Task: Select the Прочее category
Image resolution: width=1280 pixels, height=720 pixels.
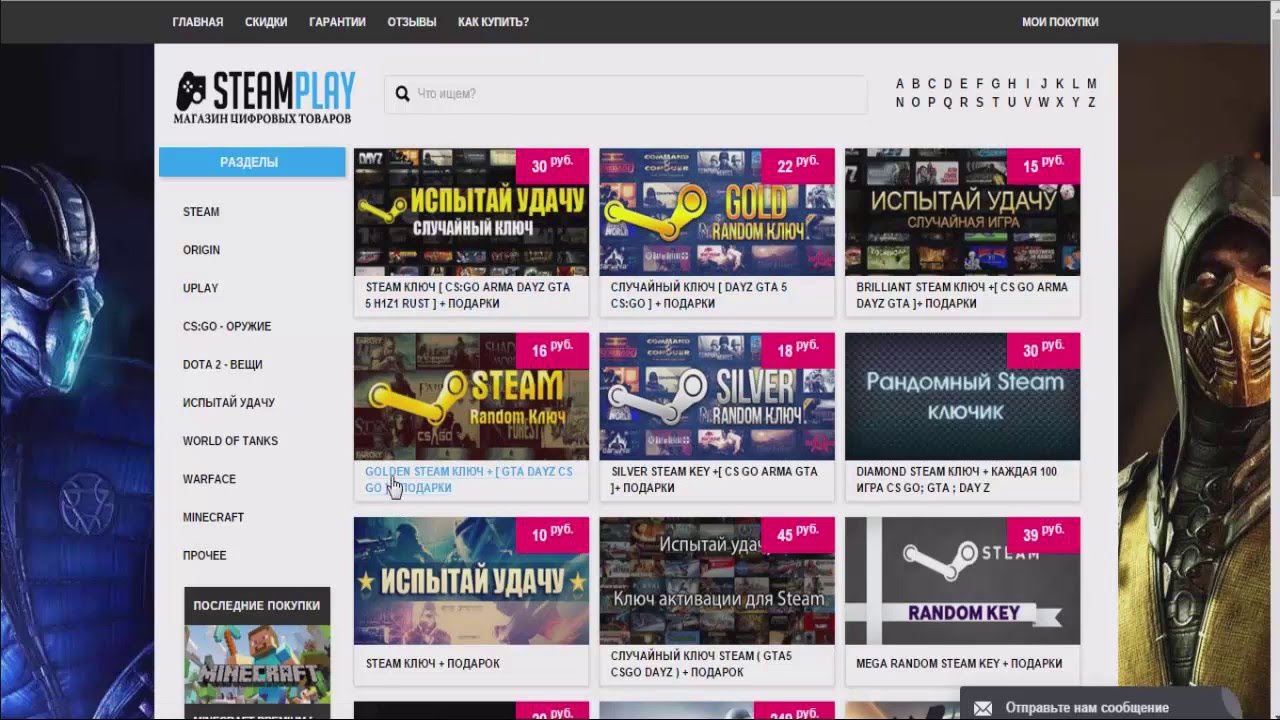Action: [204, 555]
